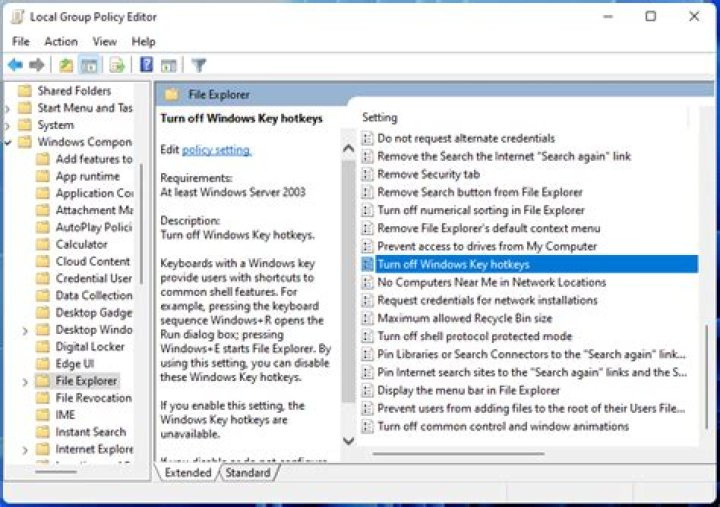Click the Forward arrow toolbar icon
Viewport: 720px width, 507px height.
[37, 65]
